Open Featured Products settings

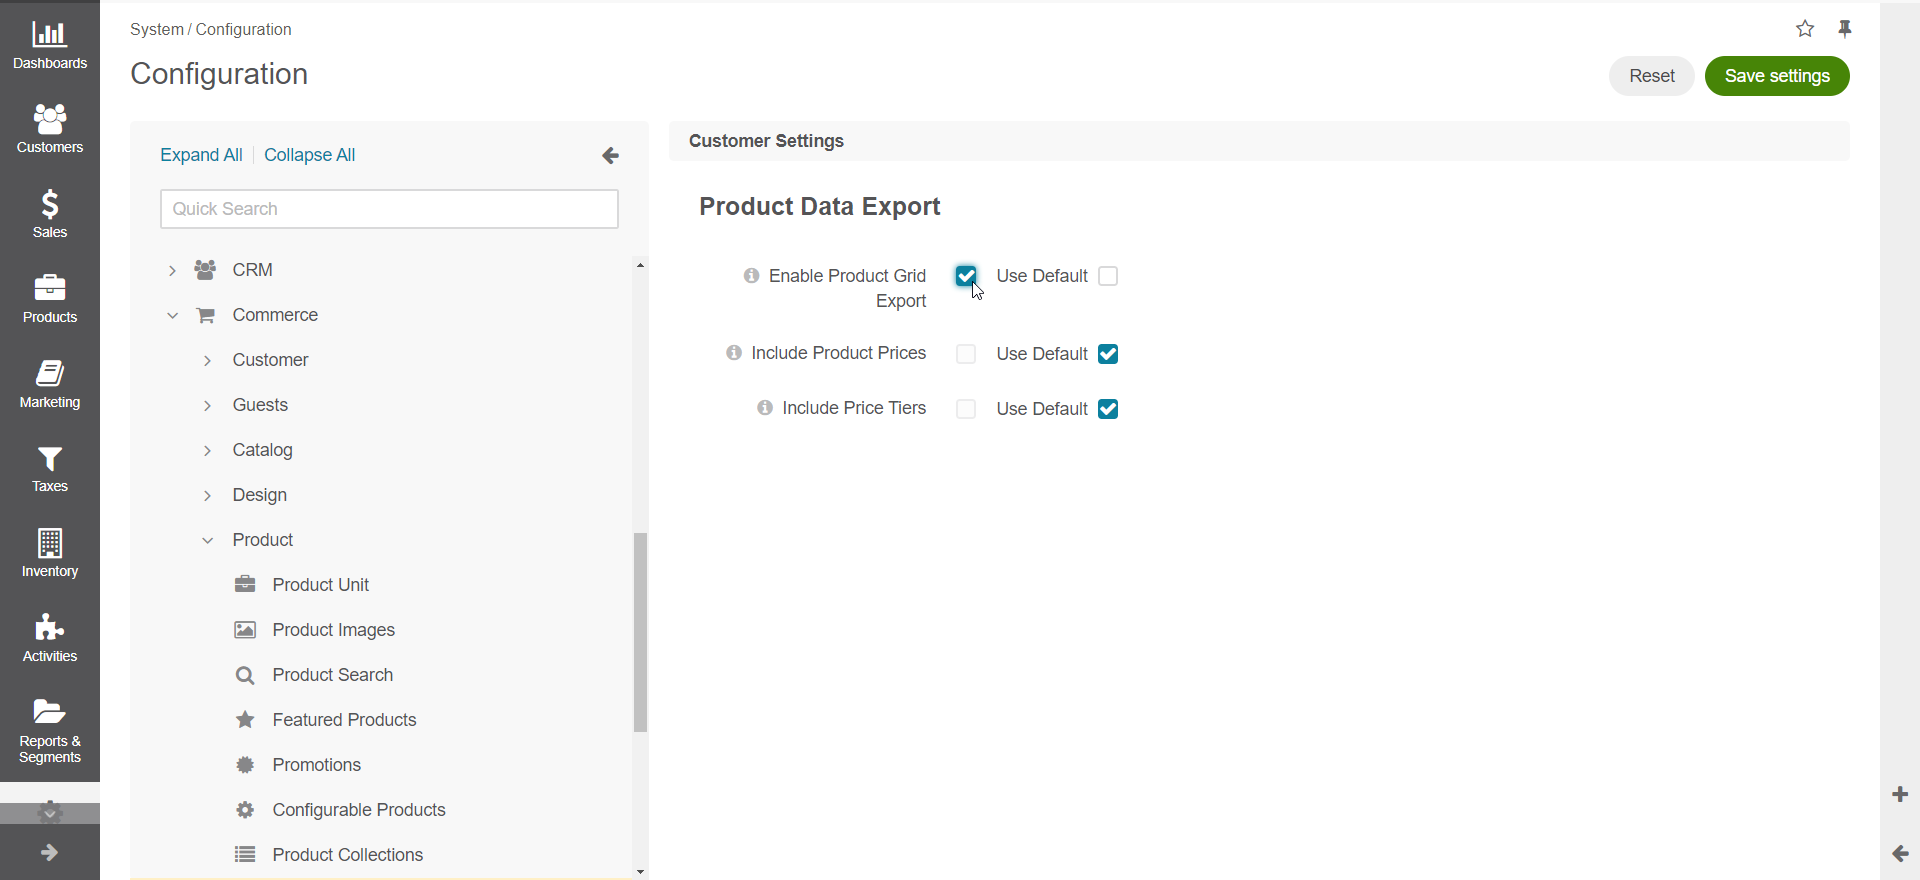click(x=344, y=720)
